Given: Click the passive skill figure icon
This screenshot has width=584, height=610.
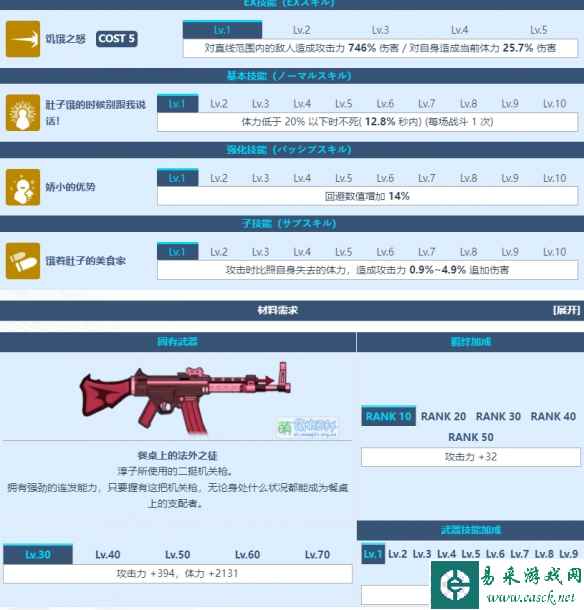Looking at the screenshot, I should coord(23,187).
